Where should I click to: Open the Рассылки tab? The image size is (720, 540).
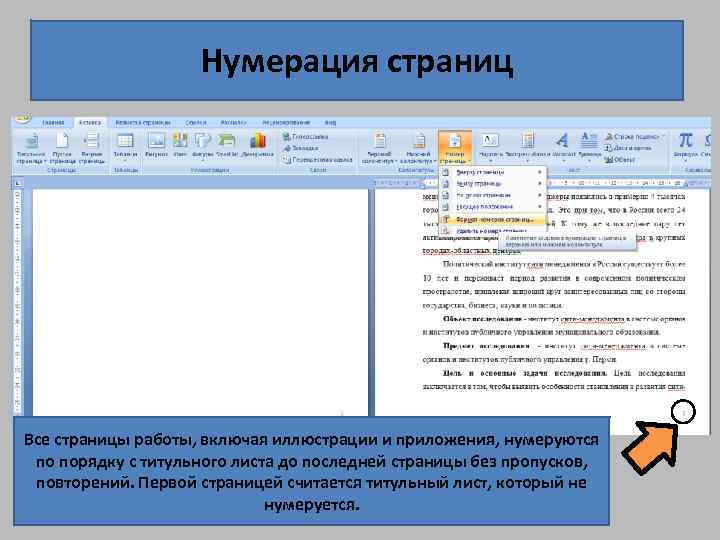pyautogui.click(x=233, y=123)
